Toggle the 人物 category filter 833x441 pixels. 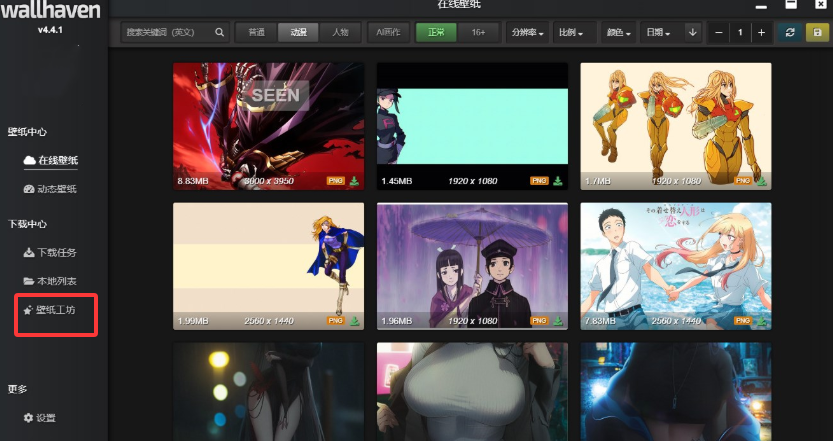pos(340,32)
